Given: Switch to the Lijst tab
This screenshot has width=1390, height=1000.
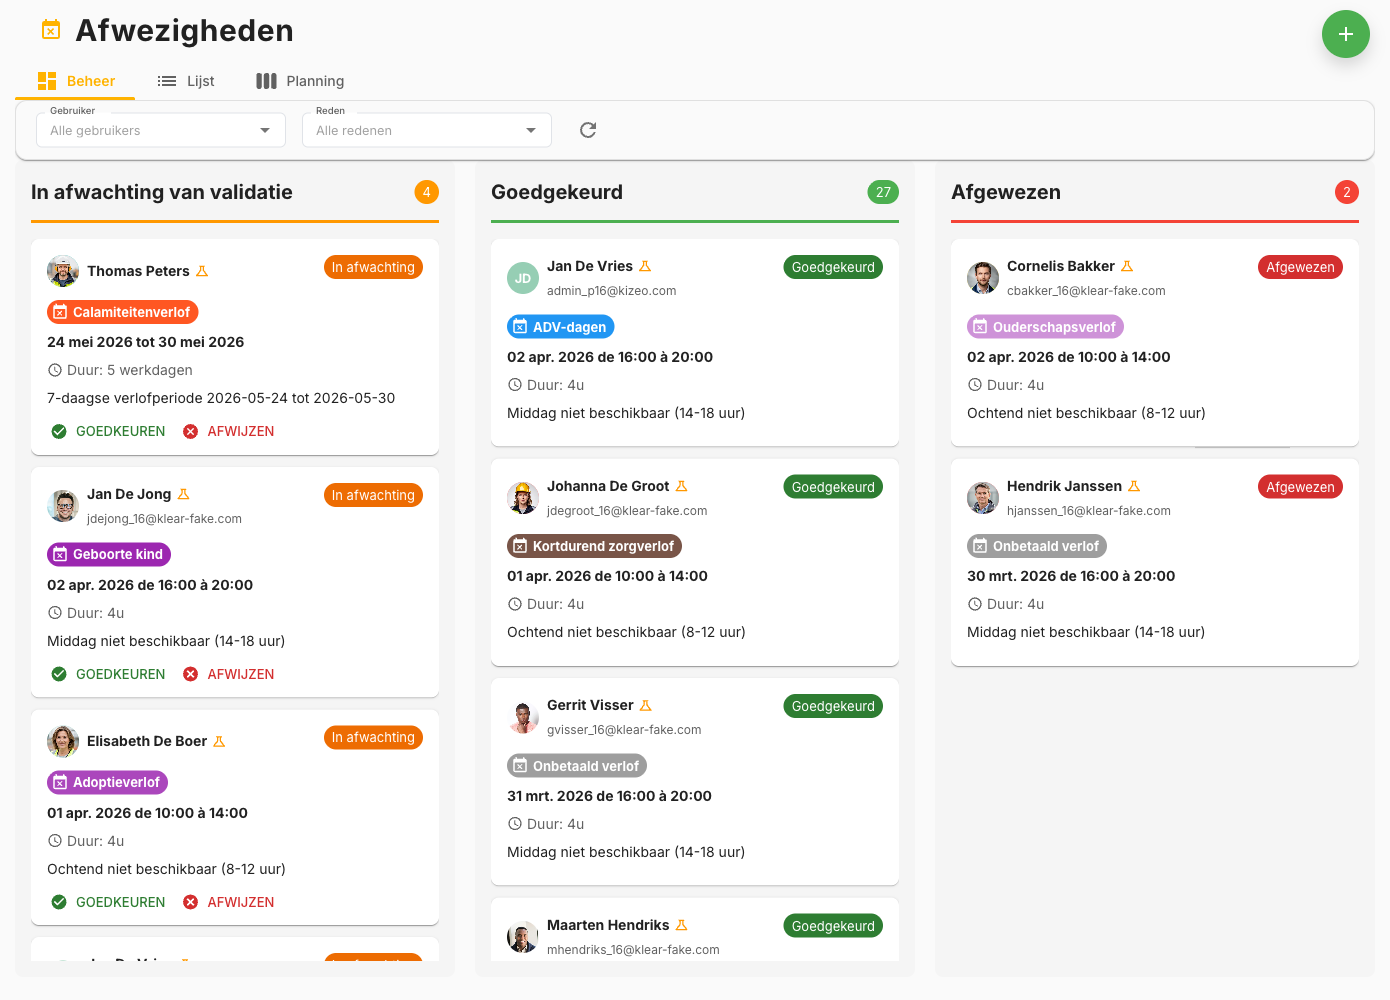Looking at the screenshot, I should 186,80.
